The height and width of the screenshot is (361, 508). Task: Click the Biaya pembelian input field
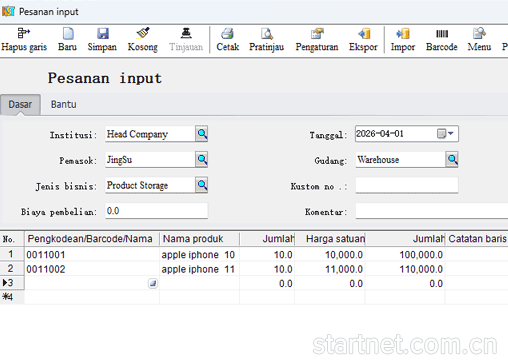156,211
